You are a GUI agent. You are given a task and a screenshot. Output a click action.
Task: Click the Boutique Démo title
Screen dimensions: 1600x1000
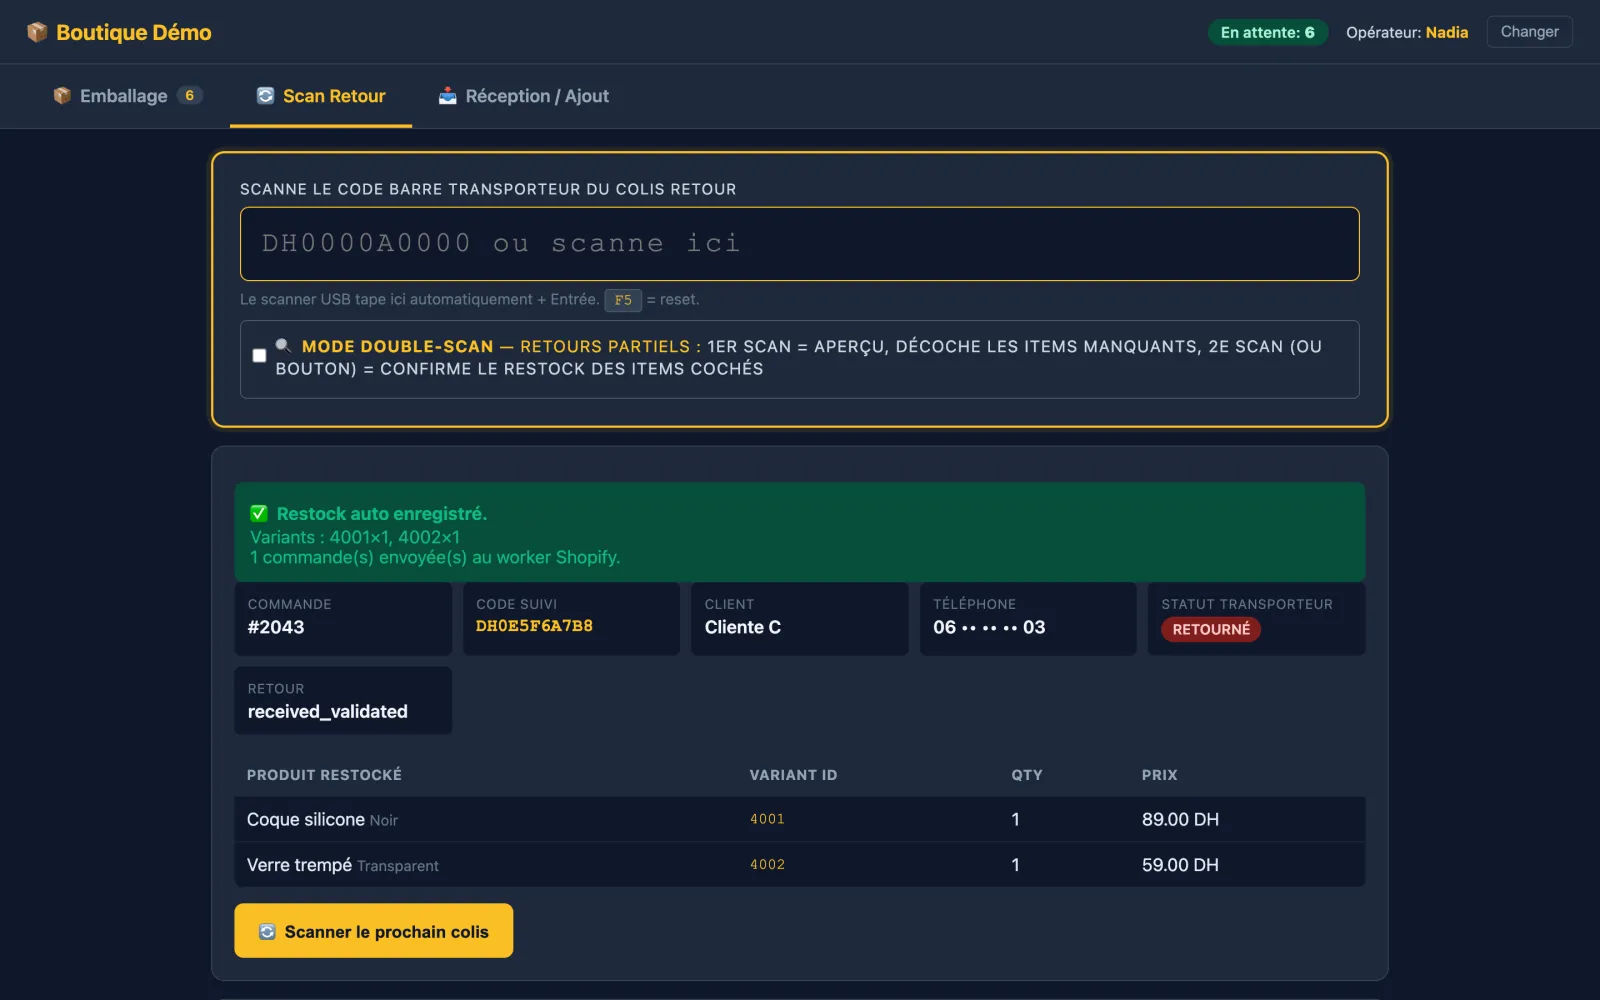tap(134, 32)
